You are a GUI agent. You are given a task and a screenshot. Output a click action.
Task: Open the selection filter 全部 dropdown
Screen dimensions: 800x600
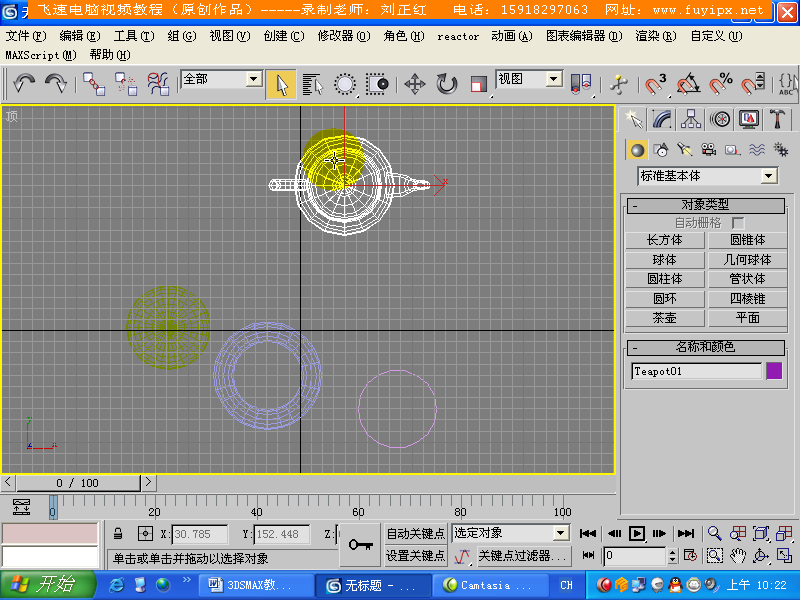tap(253, 79)
